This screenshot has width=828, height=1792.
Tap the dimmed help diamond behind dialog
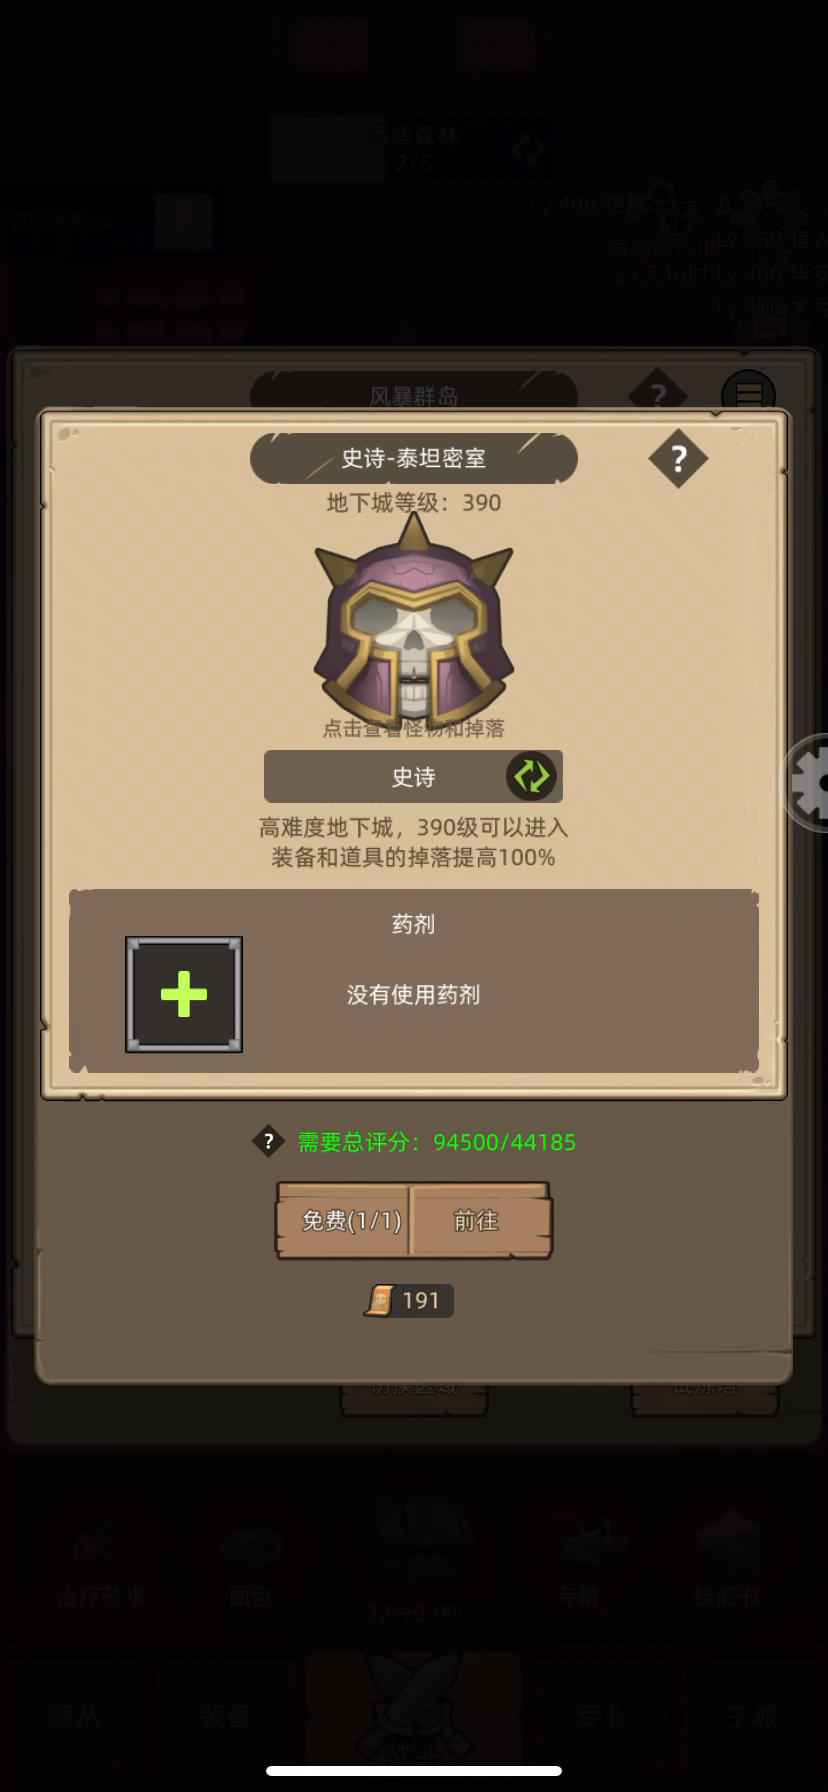(x=657, y=394)
